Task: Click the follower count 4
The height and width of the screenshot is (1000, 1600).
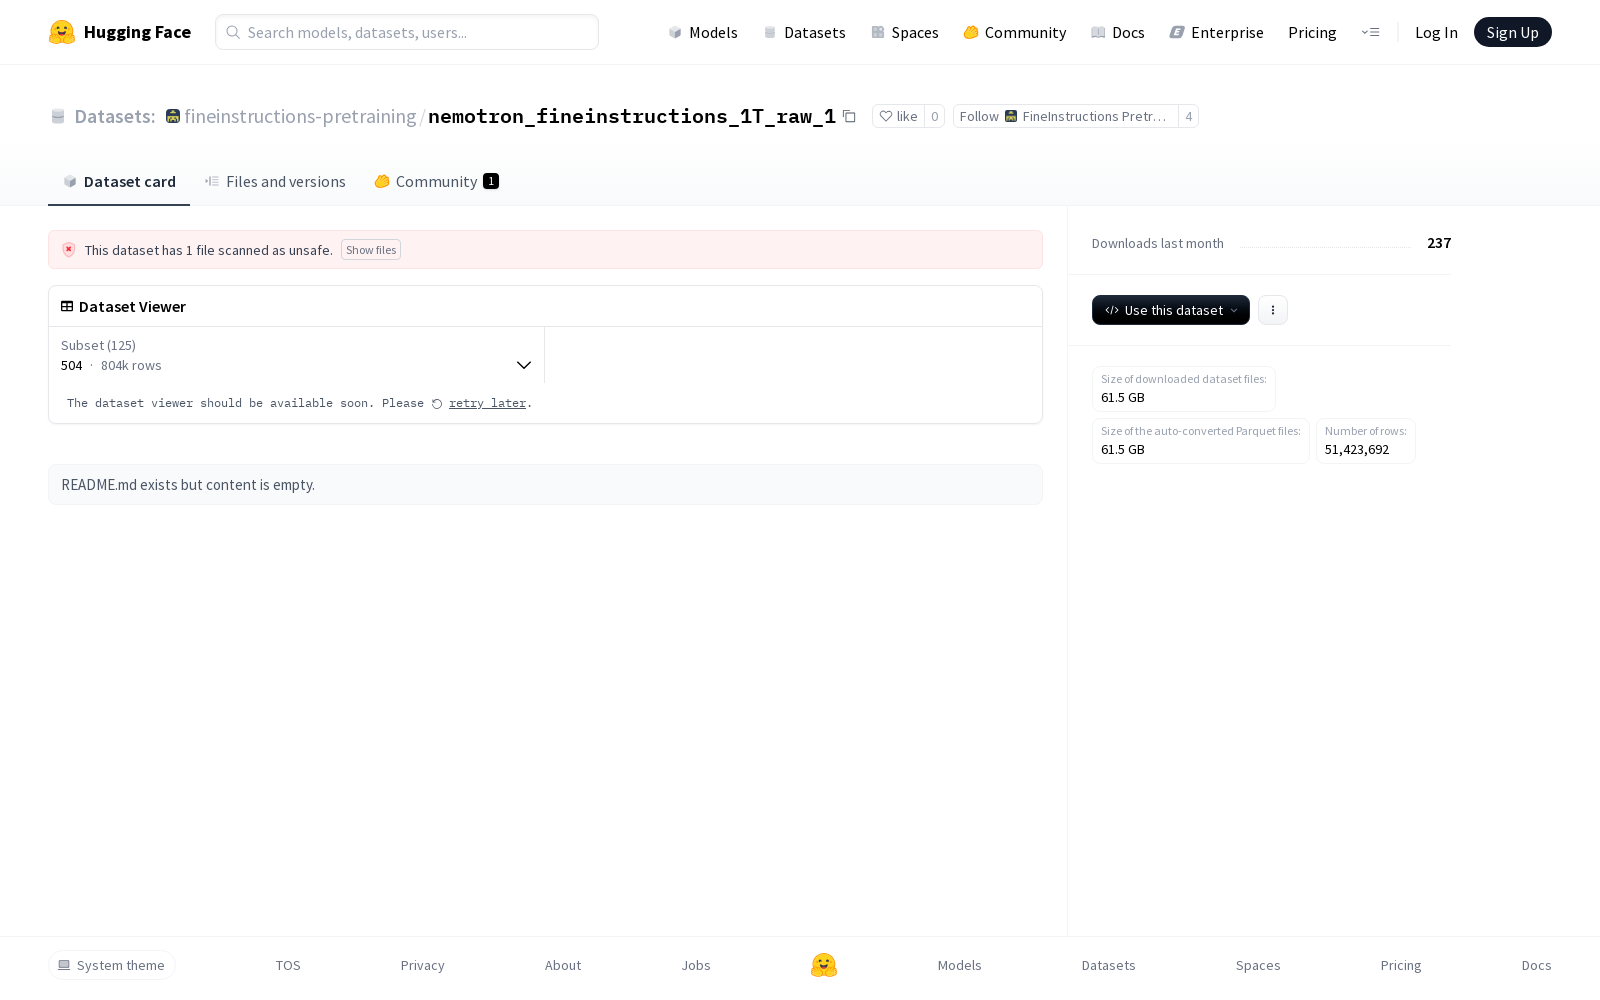Action: 1189,116
